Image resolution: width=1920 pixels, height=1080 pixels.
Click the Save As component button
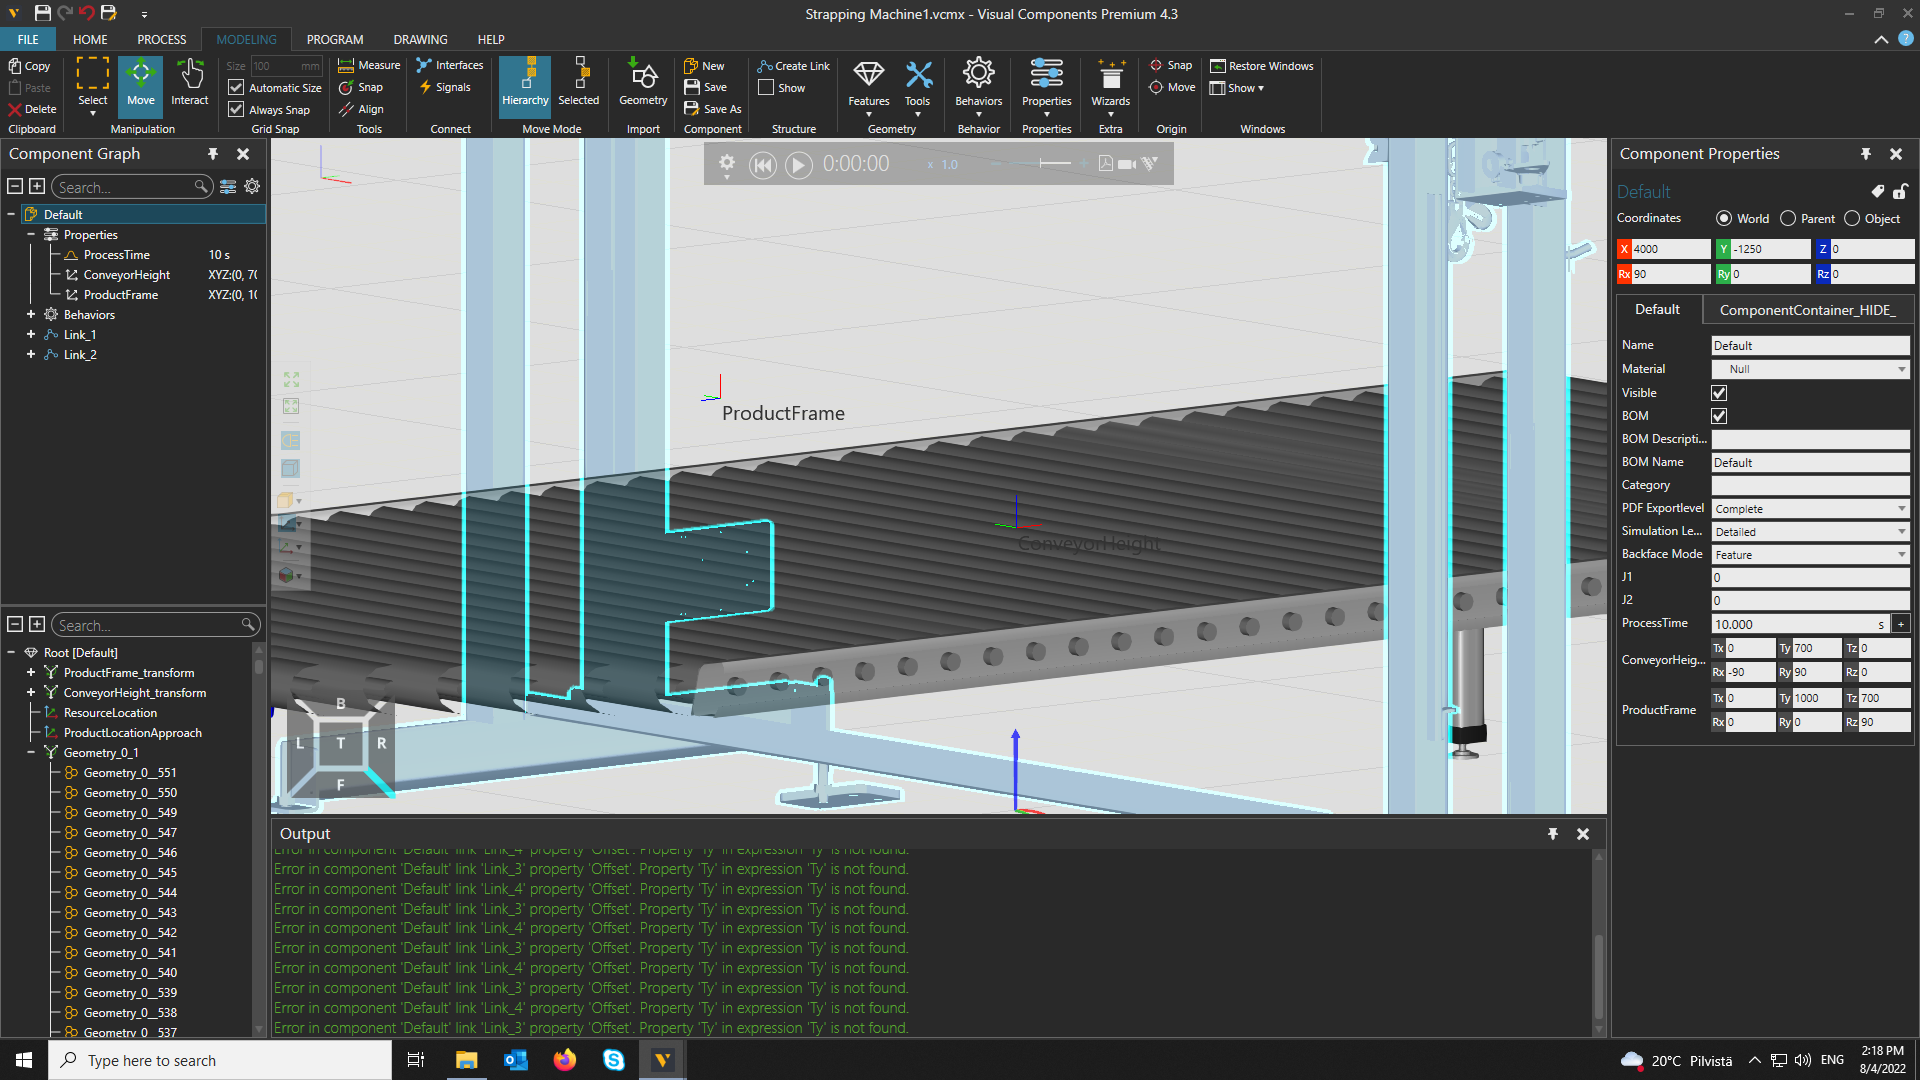point(713,109)
